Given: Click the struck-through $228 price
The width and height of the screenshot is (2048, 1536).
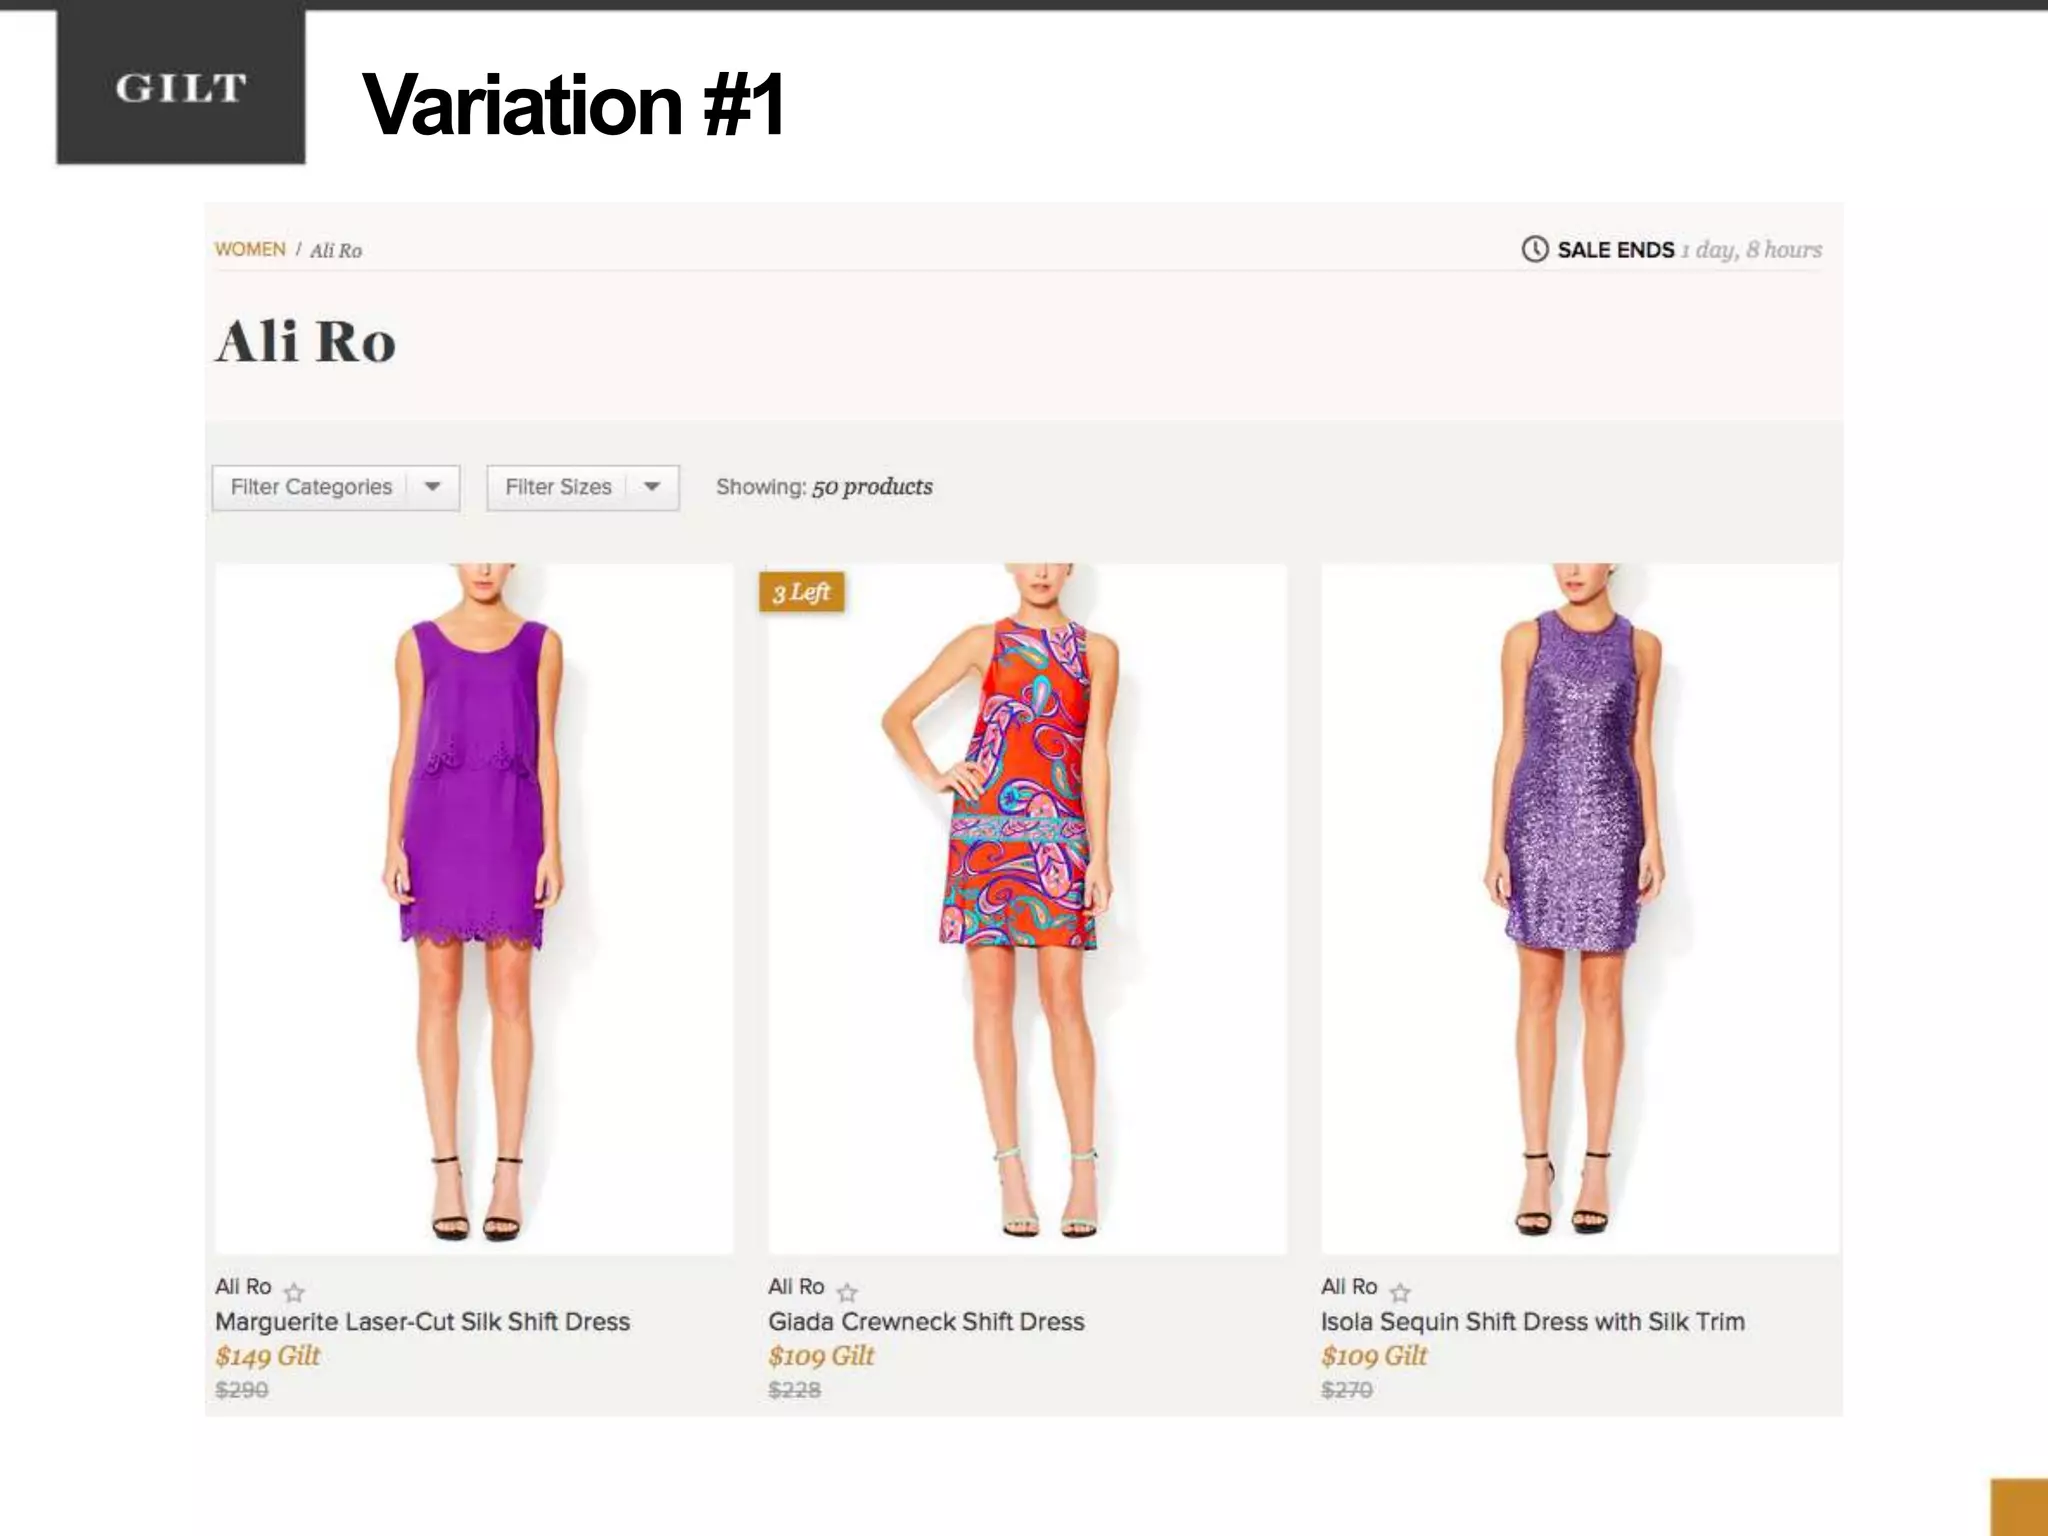Looking at the screenshot, I should pyautogui.click(x=795, y=1390).
